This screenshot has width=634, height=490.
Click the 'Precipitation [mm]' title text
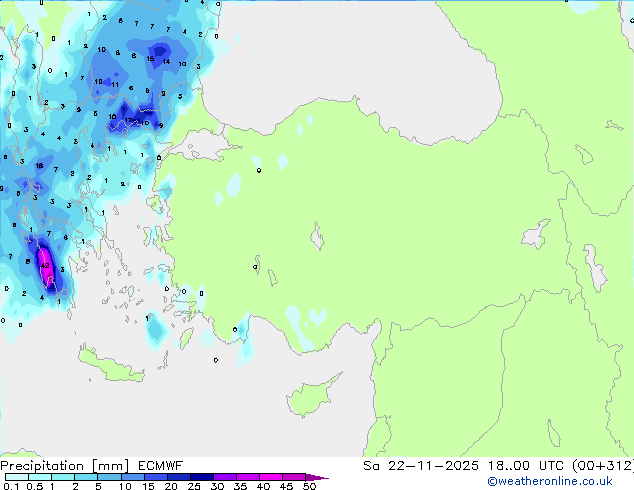tap(65, 466)
